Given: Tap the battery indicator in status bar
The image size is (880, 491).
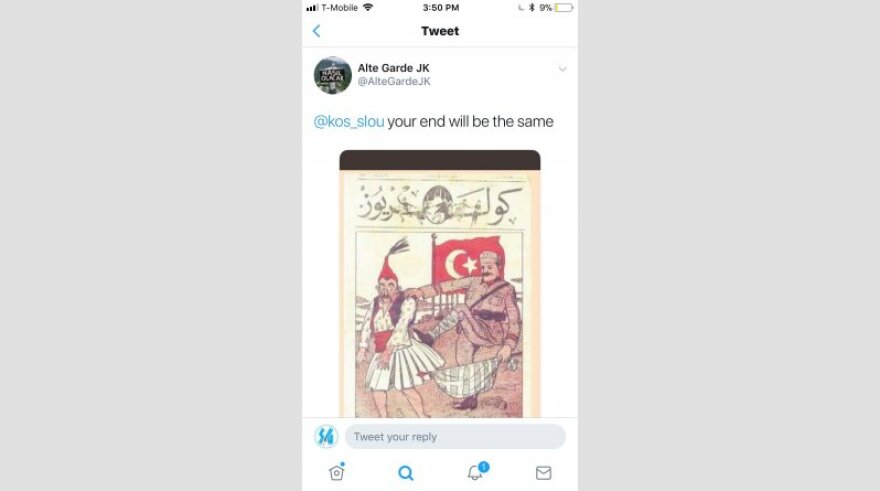Looking at the screenshot, I should click(563, 8).
